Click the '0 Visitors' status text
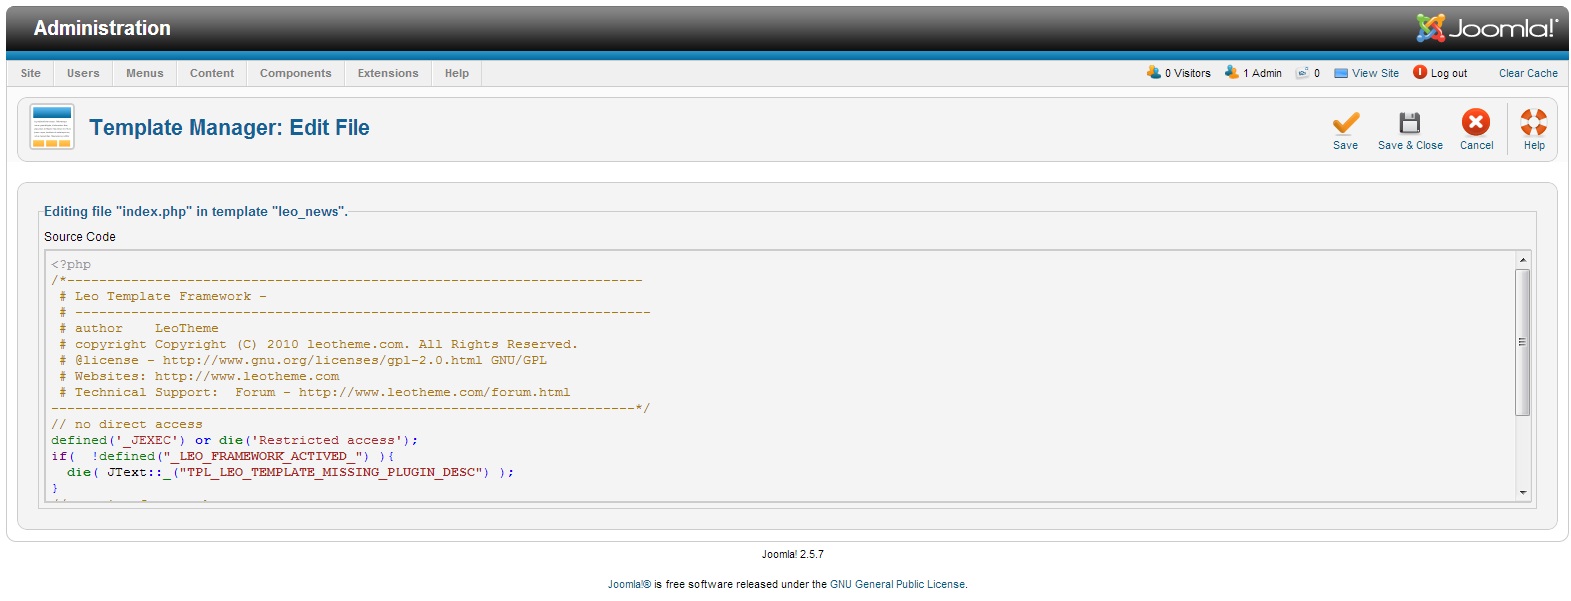Screen dimensions: 1571x601 (1188, 73)
